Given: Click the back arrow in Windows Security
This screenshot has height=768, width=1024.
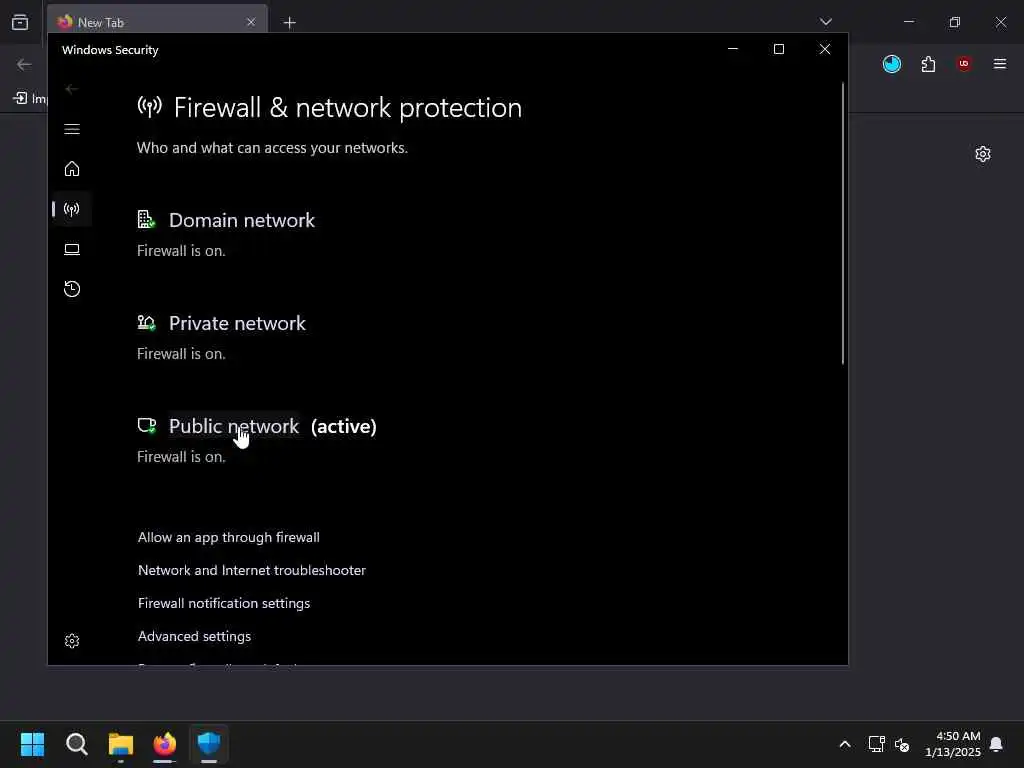Looking at the screenshot, I should tap(72, 89).
